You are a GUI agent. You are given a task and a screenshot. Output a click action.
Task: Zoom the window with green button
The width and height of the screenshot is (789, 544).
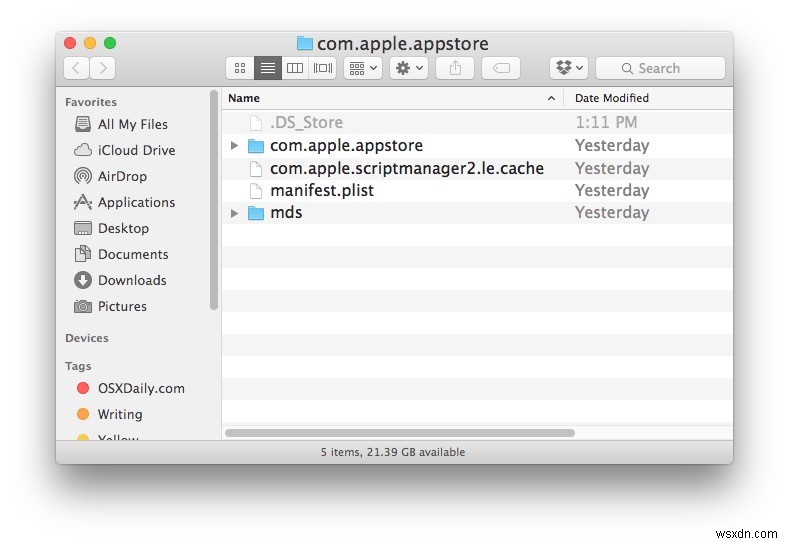(110, 43)
